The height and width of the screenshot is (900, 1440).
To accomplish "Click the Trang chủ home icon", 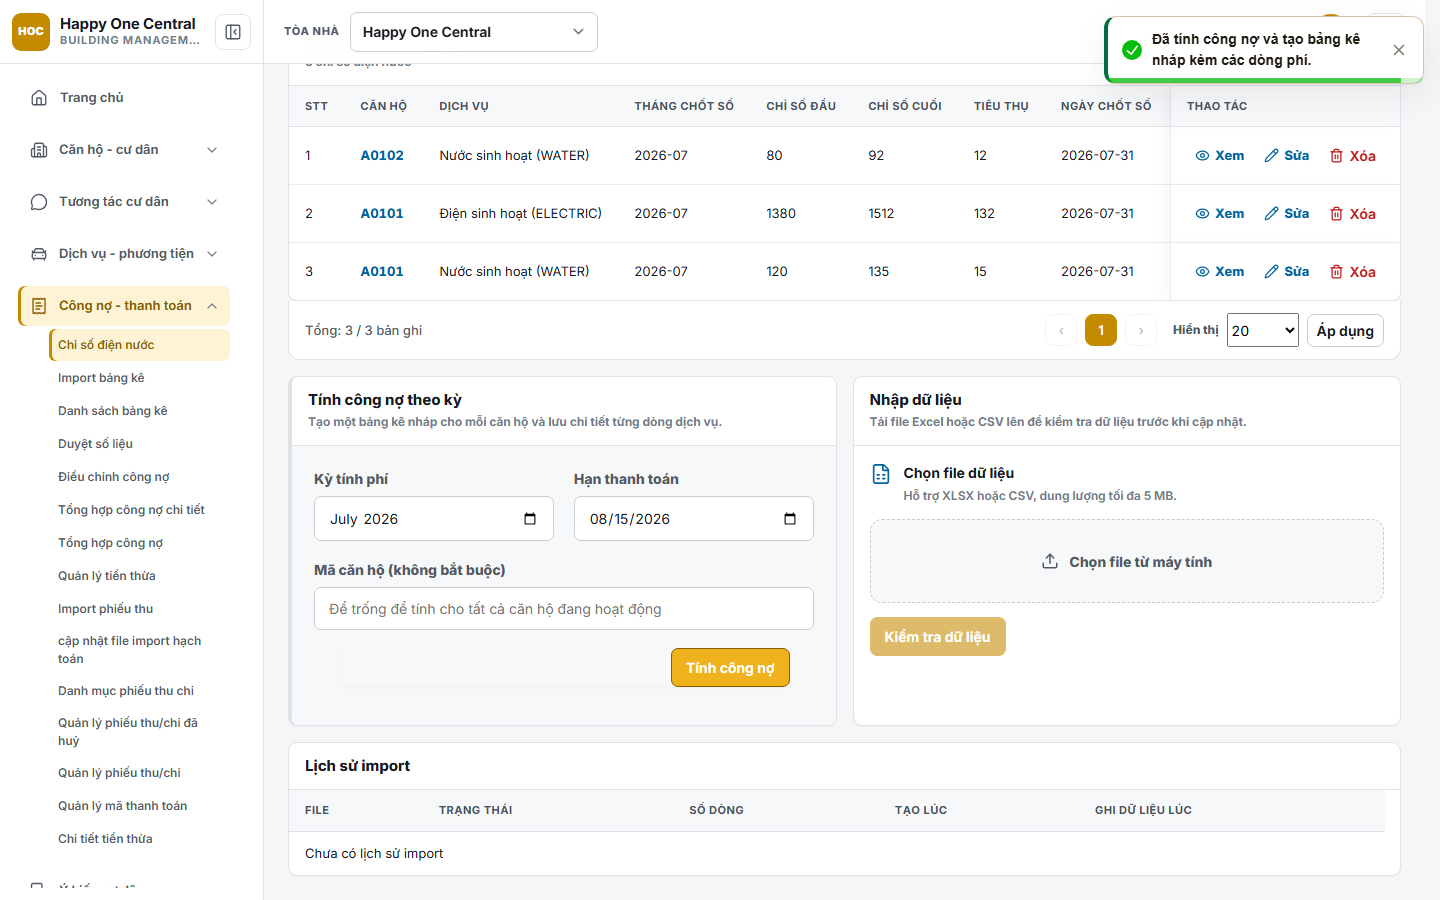I will point(39,98).
